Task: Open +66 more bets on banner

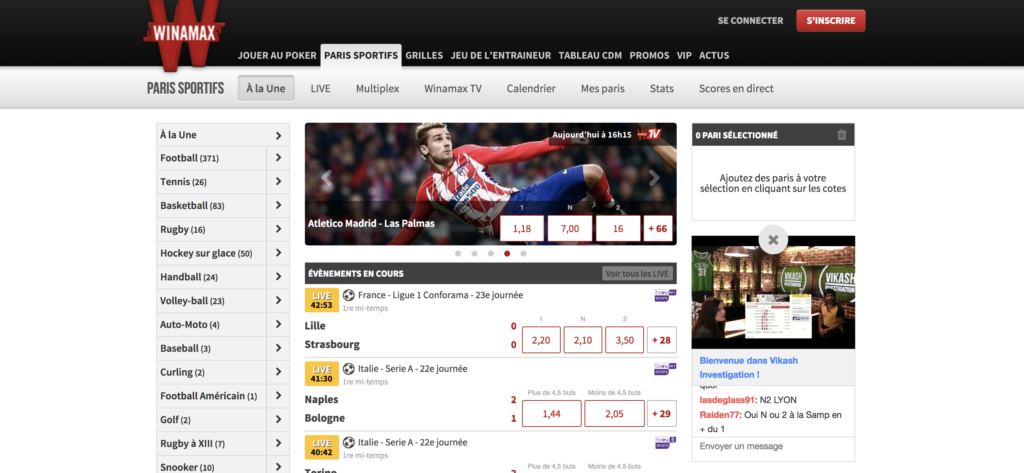Action: coord(658,229)
